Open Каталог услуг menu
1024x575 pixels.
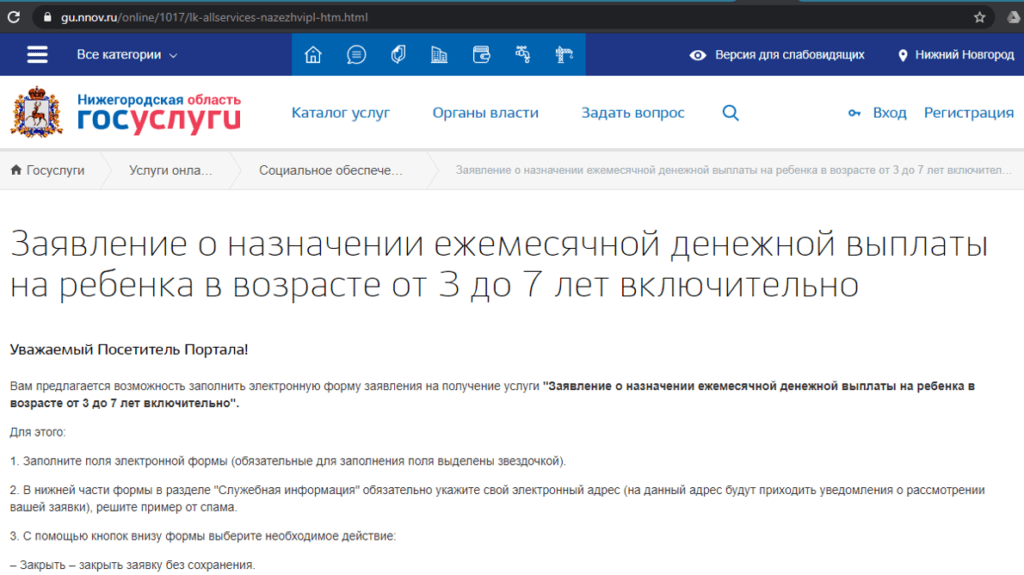pos(340,113)
